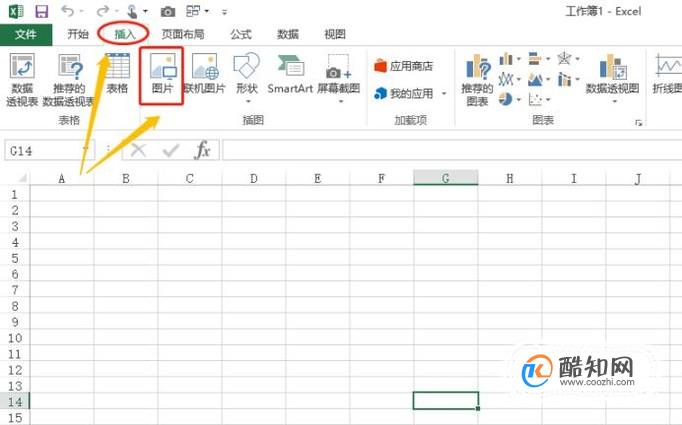Select column G header

pos(445,178)
